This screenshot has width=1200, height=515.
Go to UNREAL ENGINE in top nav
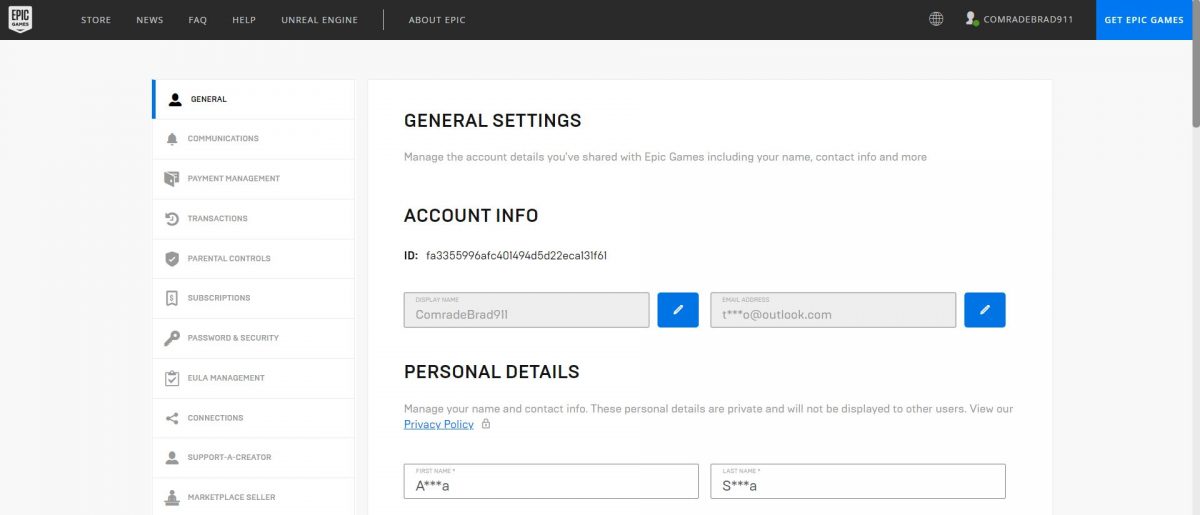pos(319,20)
